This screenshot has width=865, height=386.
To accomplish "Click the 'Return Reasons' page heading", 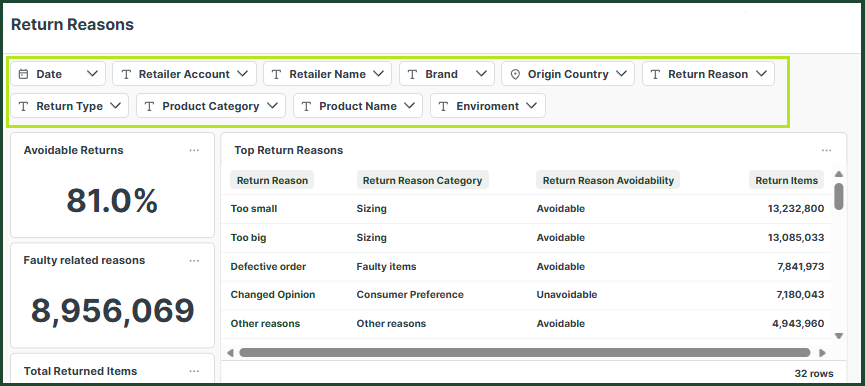I will click(72, 24).
